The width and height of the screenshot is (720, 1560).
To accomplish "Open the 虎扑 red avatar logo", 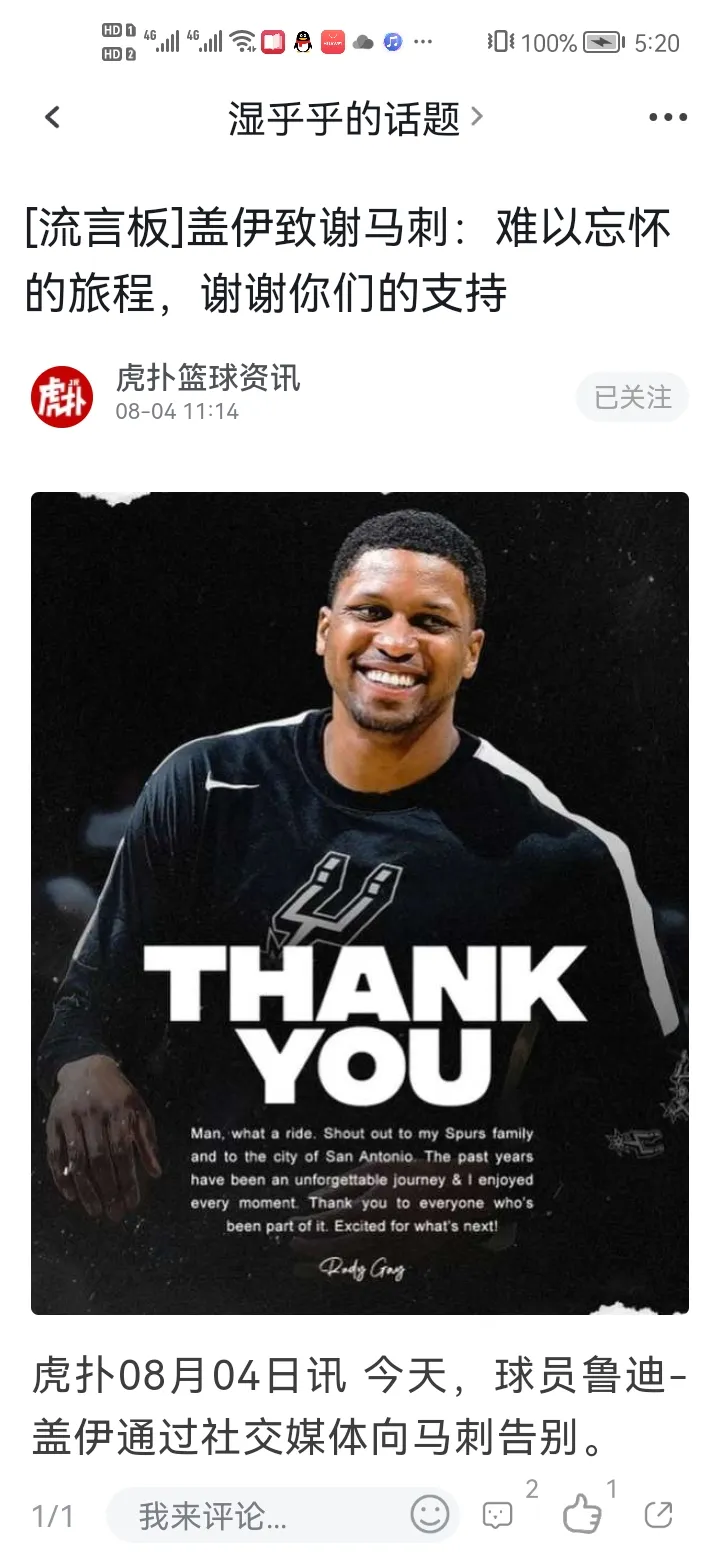I will click(x=62, y=396).
